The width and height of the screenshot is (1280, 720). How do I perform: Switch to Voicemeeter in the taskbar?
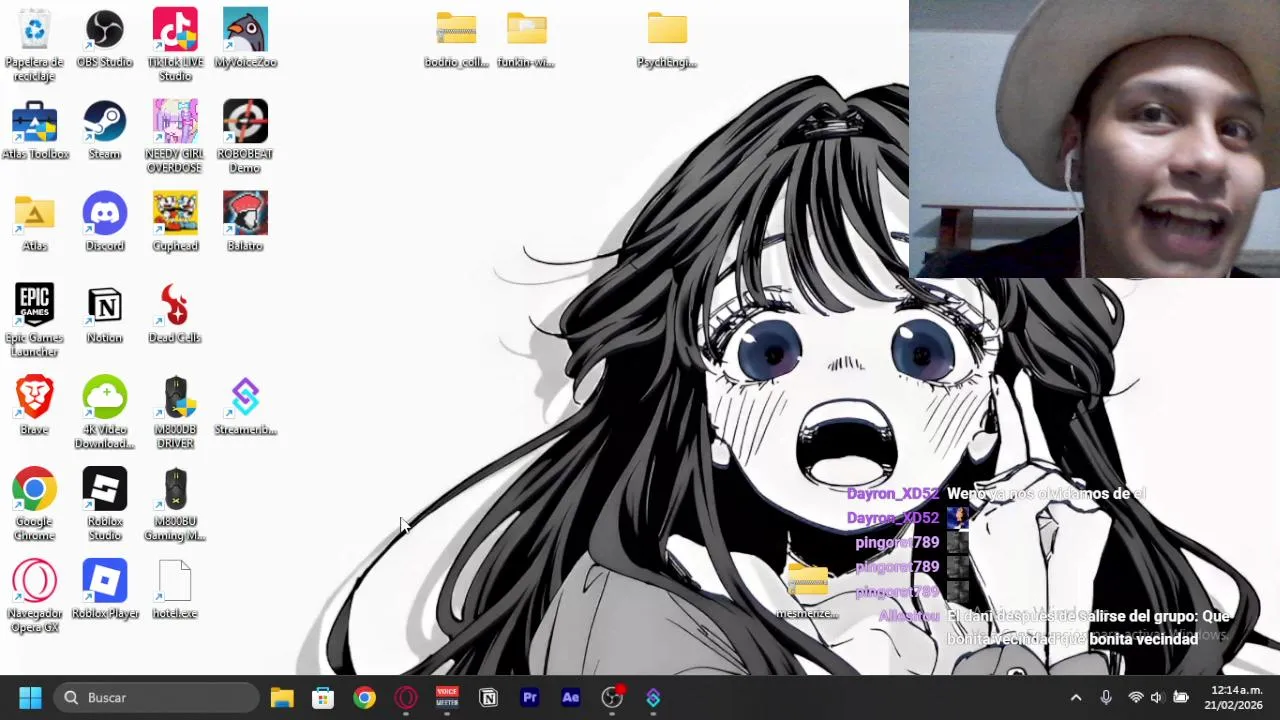447,697
